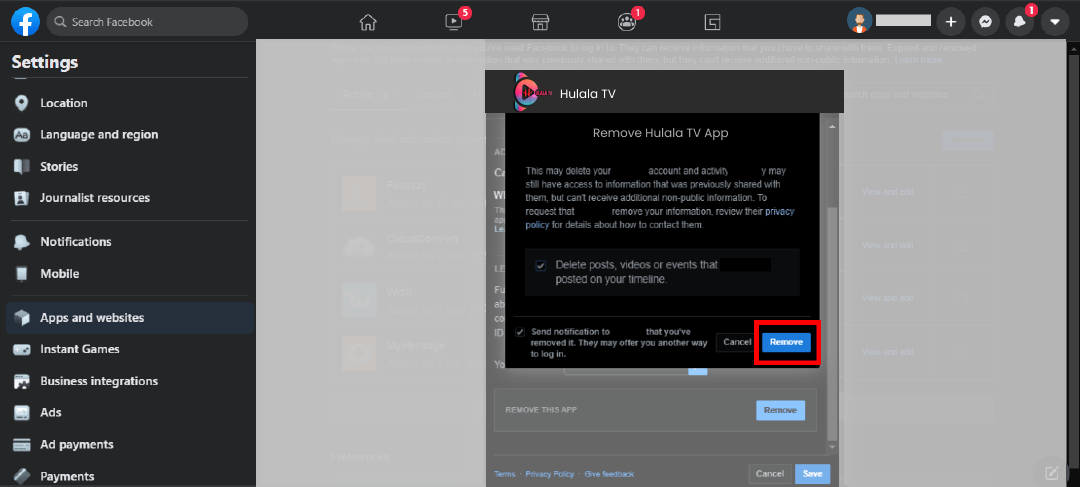Screen dimensions: 1080x487
Task: Open Language and region settings
Action: pos(129,135)
